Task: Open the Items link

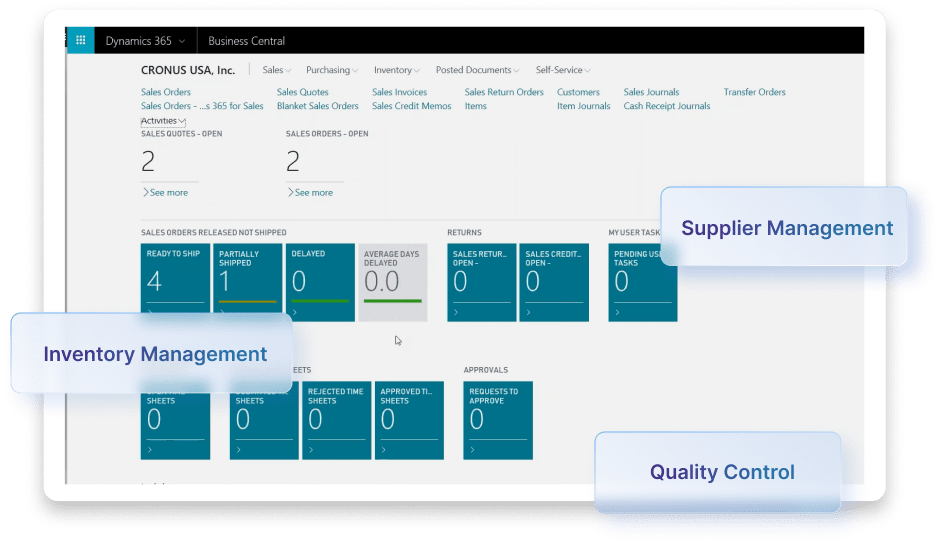Action: pyautogui.click(x=476, y=106)
